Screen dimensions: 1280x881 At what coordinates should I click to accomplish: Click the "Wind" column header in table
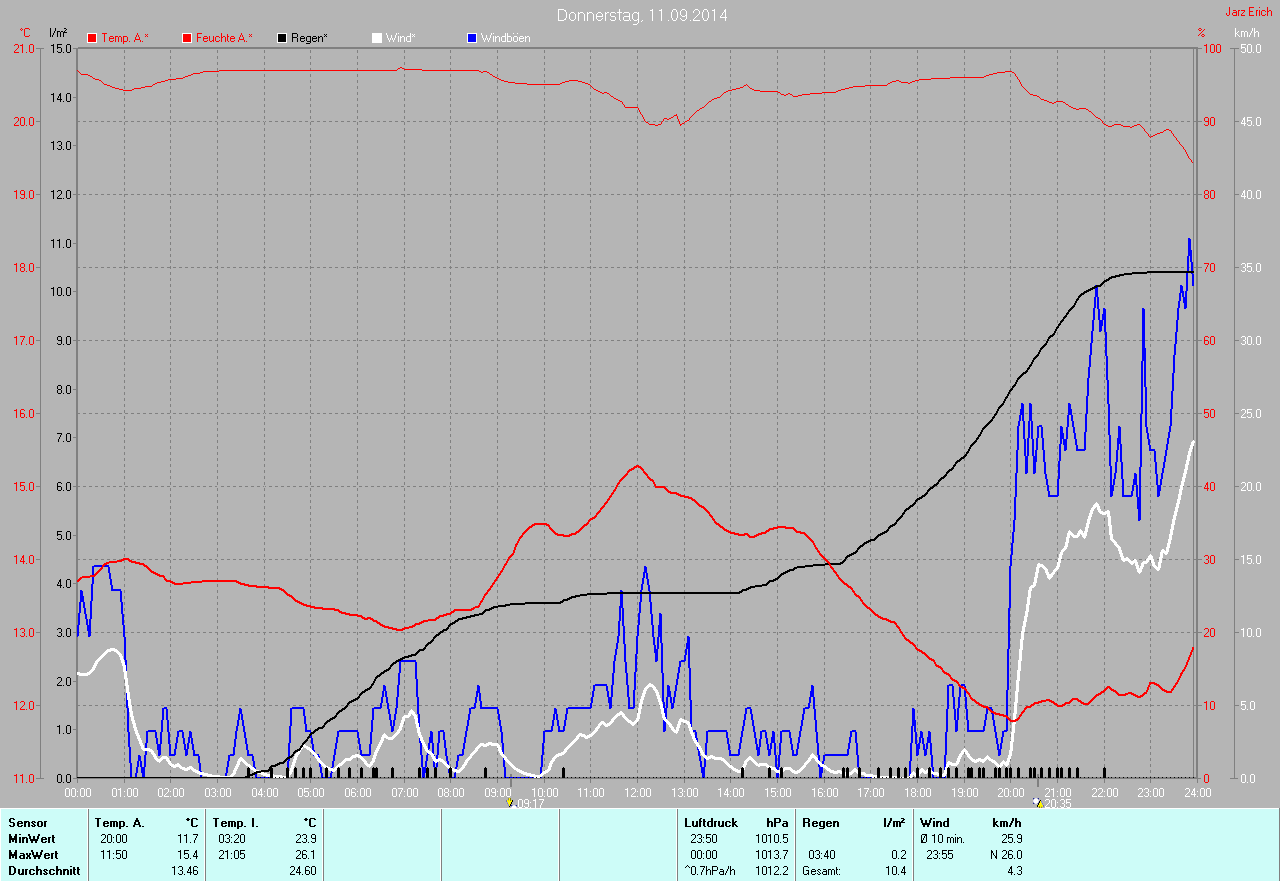click(x=934, y=822)
